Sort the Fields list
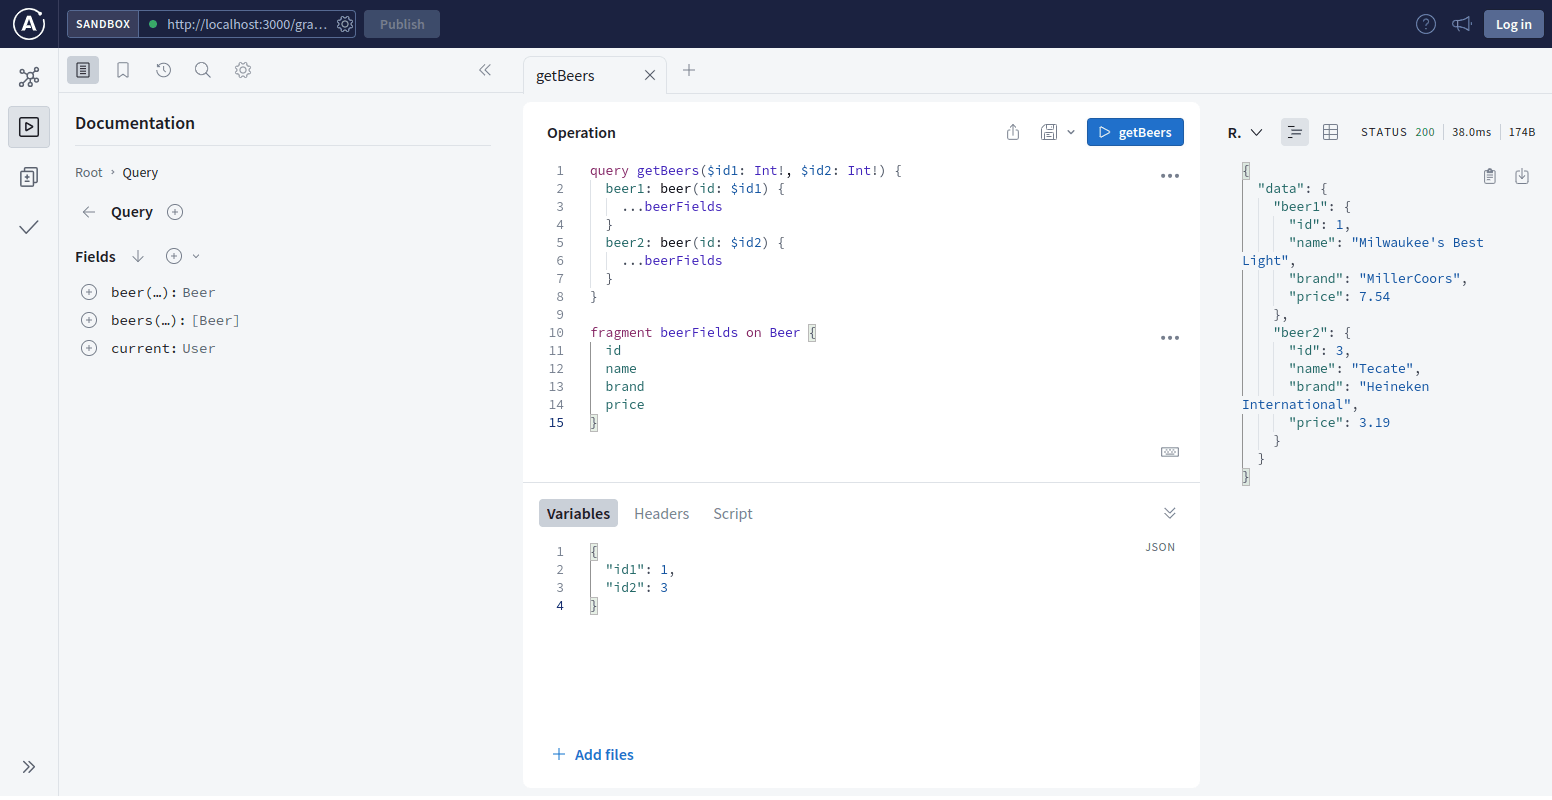1552x800 pixels. (x=138, y=257)
